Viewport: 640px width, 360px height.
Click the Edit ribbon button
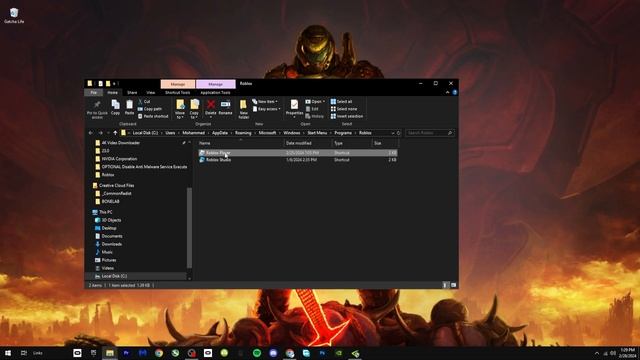click(312, 109)
